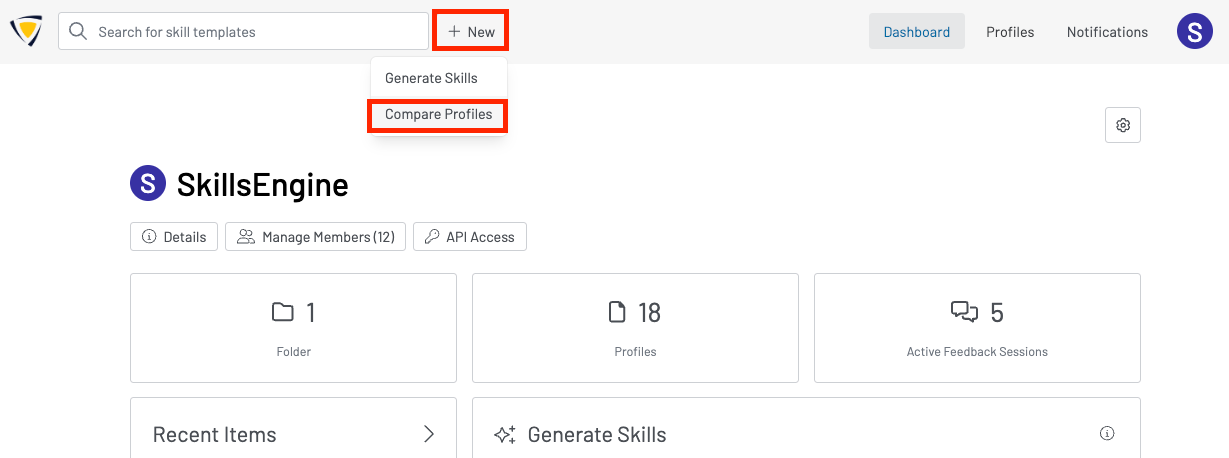The width and height of the screenshot is (1229, 458).
Task: Click the SkillsEngine shield logo
Action: click(x=26, y=32)
